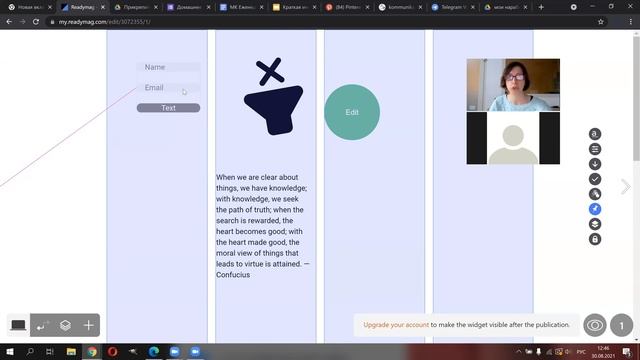The height and width of the screenshot is (360, 640).
Task: Open File Explorer from the taskbar
Action: 71,351
